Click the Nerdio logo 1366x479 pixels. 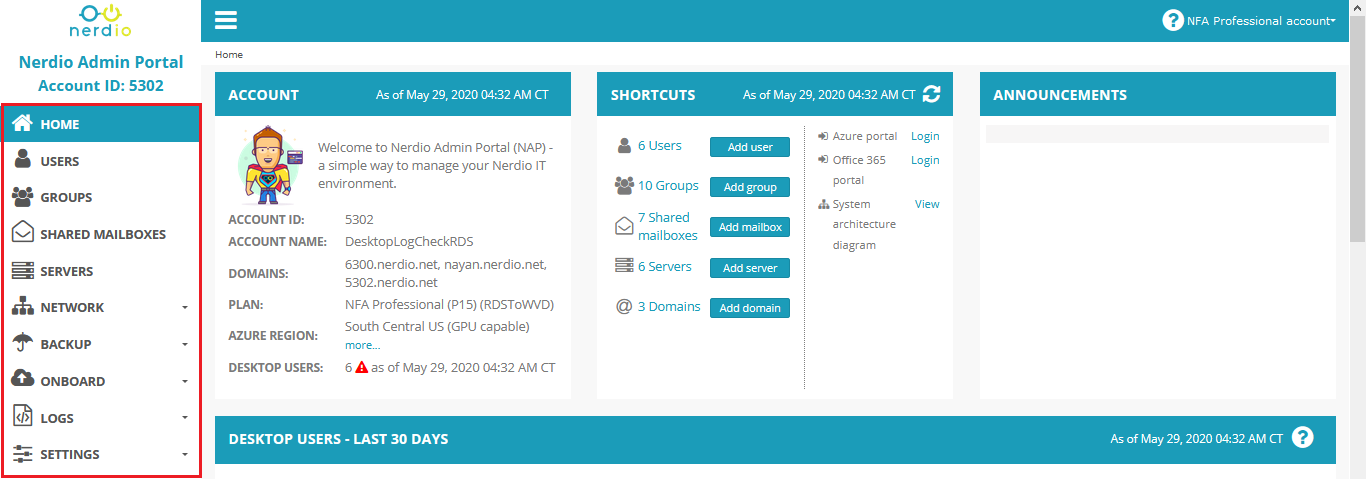(x=101, y=20)
